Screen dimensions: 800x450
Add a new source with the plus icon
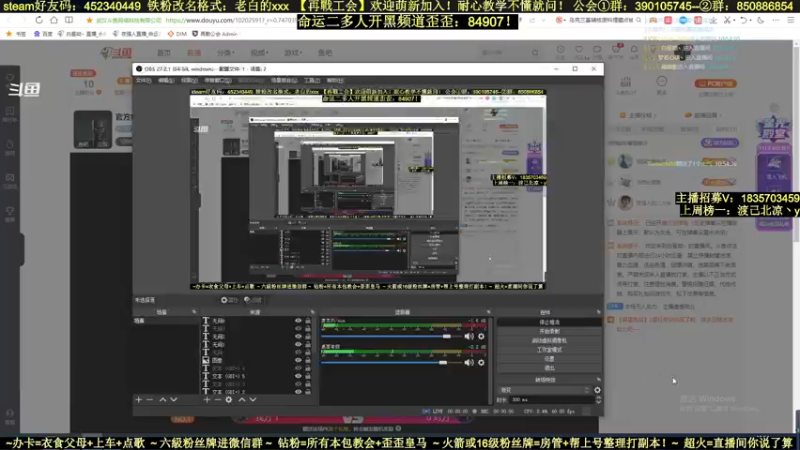pyautogui.click(x=207, y=399)
